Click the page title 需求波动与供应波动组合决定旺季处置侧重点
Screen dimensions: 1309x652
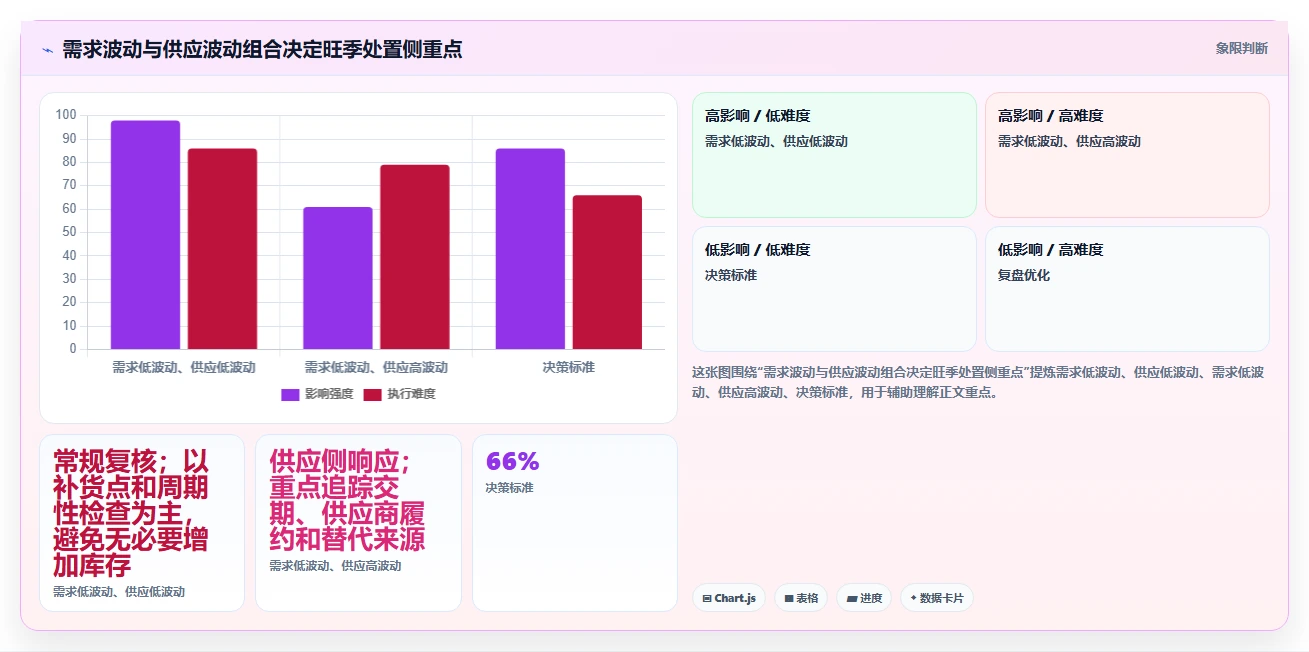262,49
